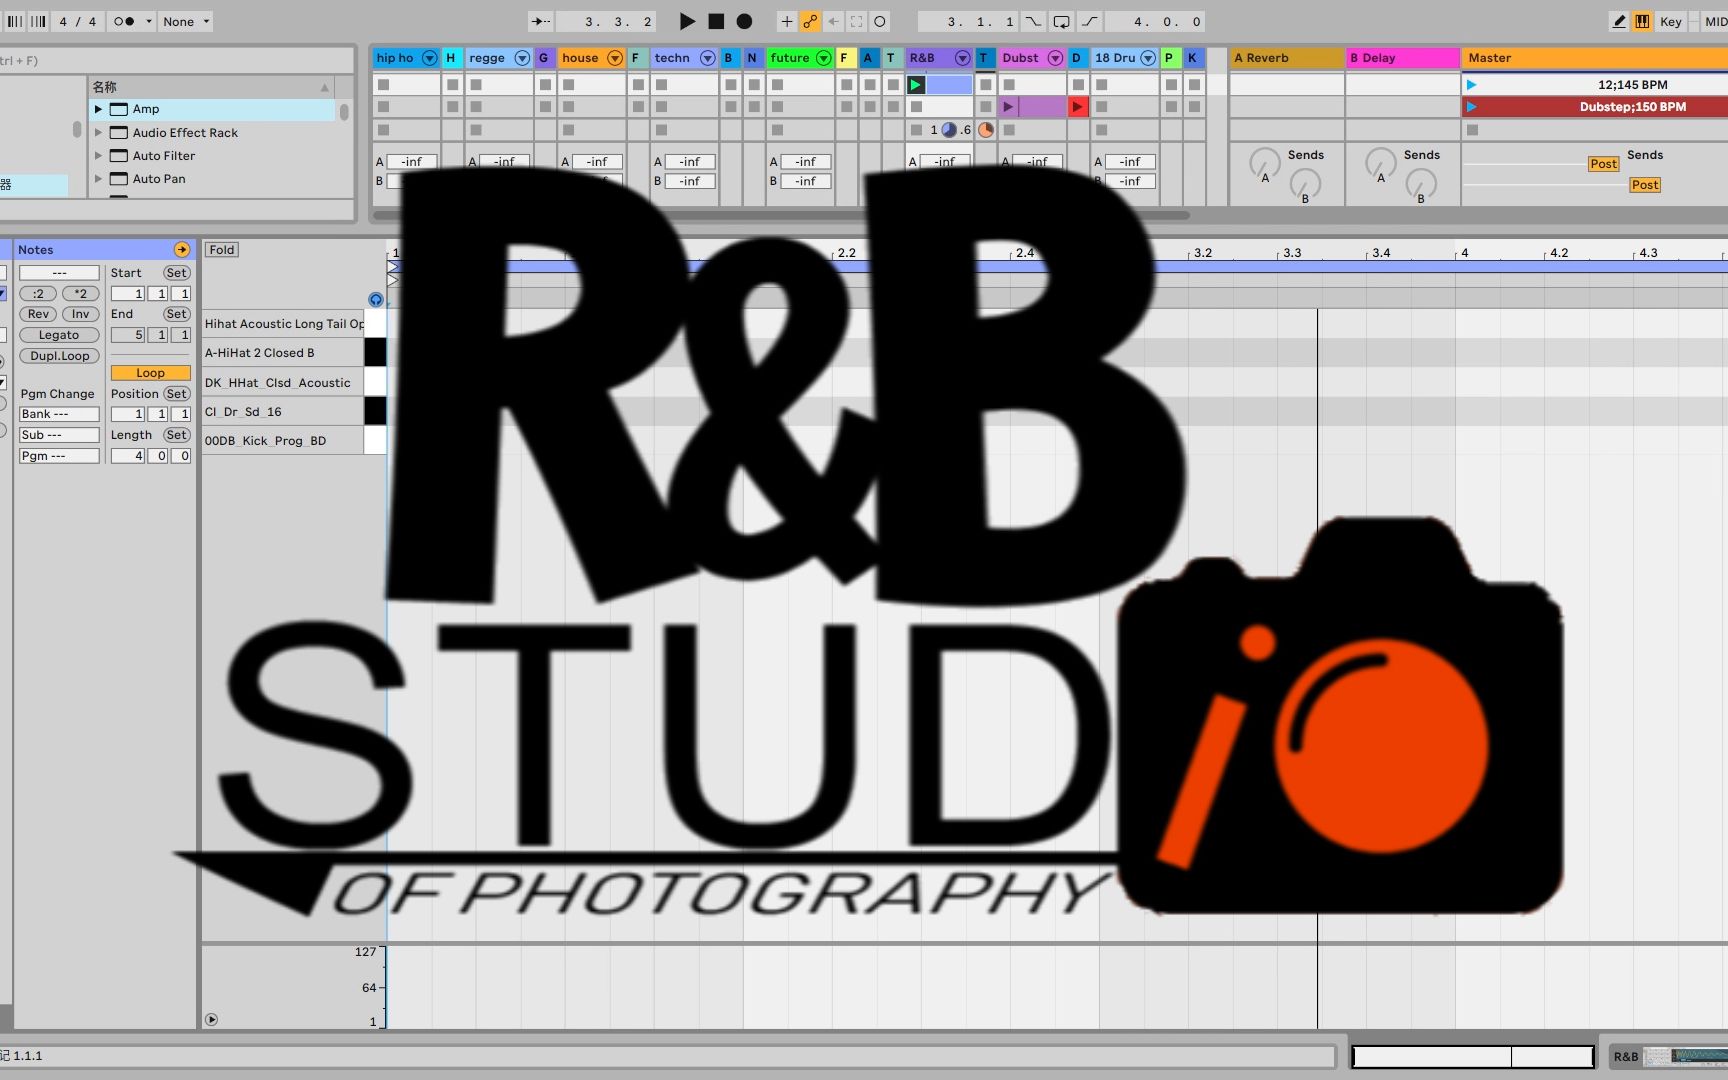Click the stop button in house first slot
Screen dimensions: 1728x1080
coord(568,85)
